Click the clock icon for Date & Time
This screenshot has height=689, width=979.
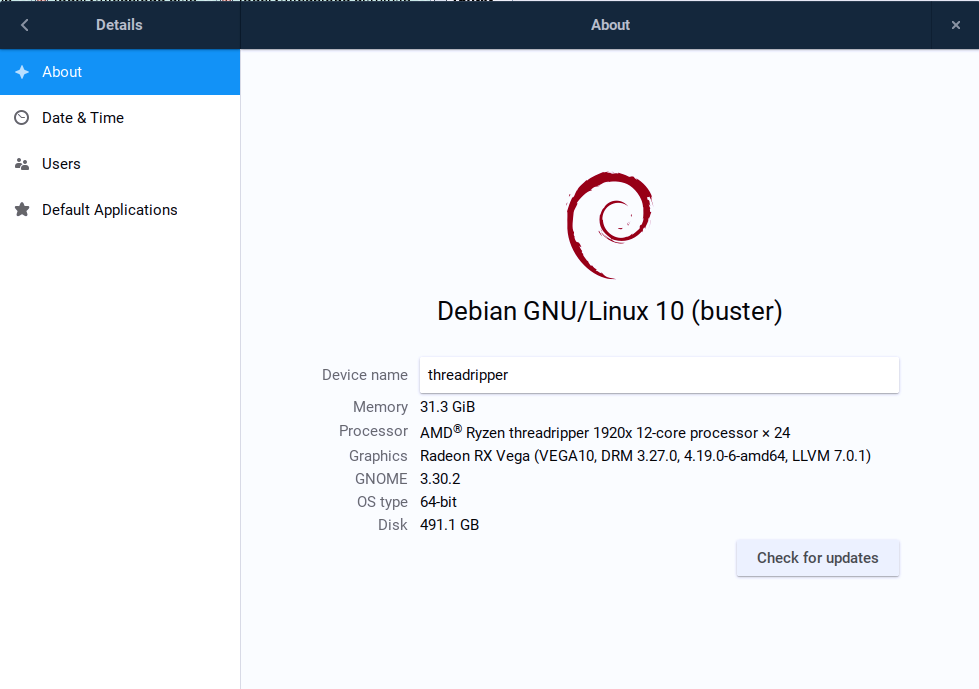[x=22, y=118]
